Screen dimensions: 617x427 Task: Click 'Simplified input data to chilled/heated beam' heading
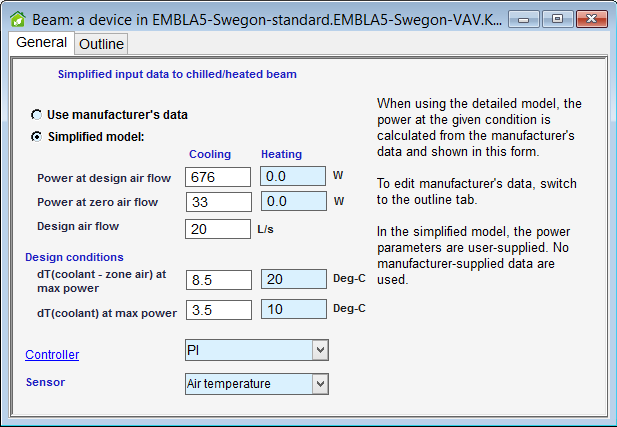177,74
